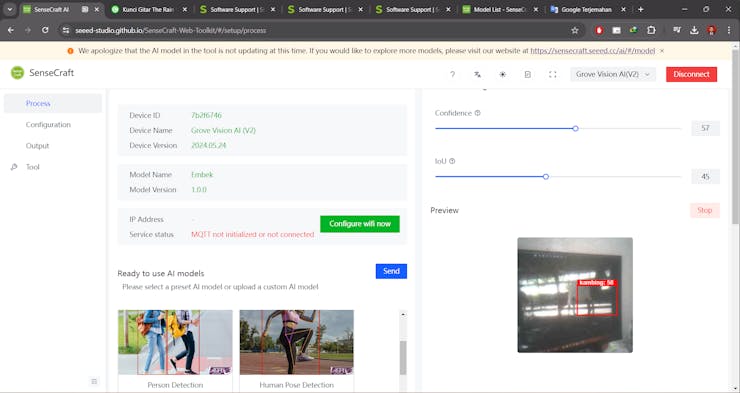This screenshot has height=393, width=740.
Task: Open the tab search dropdown arrow
Action: point(9,9)
